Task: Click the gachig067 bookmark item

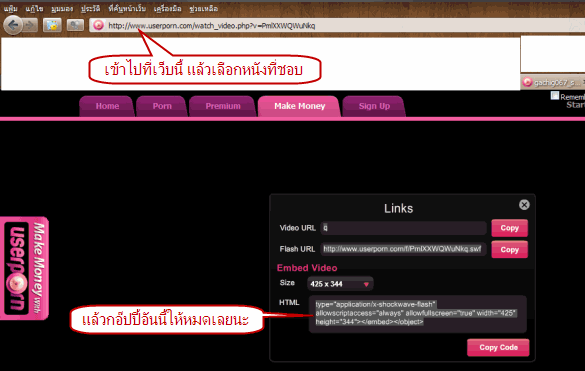Action: tap(553, 82)
